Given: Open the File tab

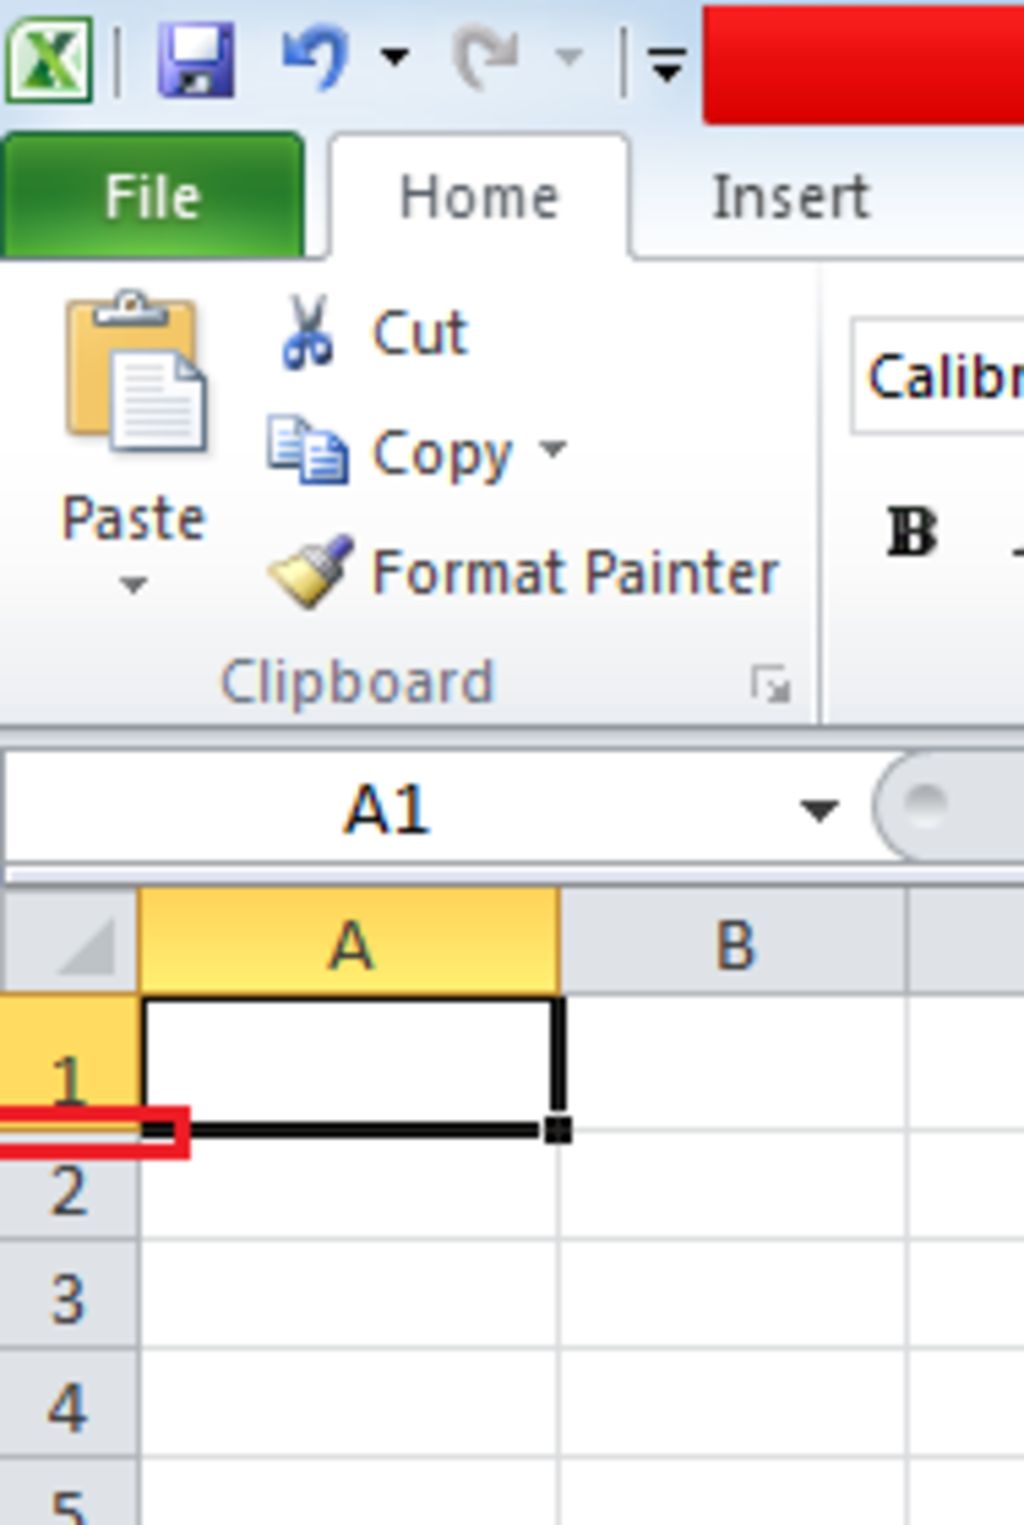Looking at the screenshot, I should pos(152,197).
